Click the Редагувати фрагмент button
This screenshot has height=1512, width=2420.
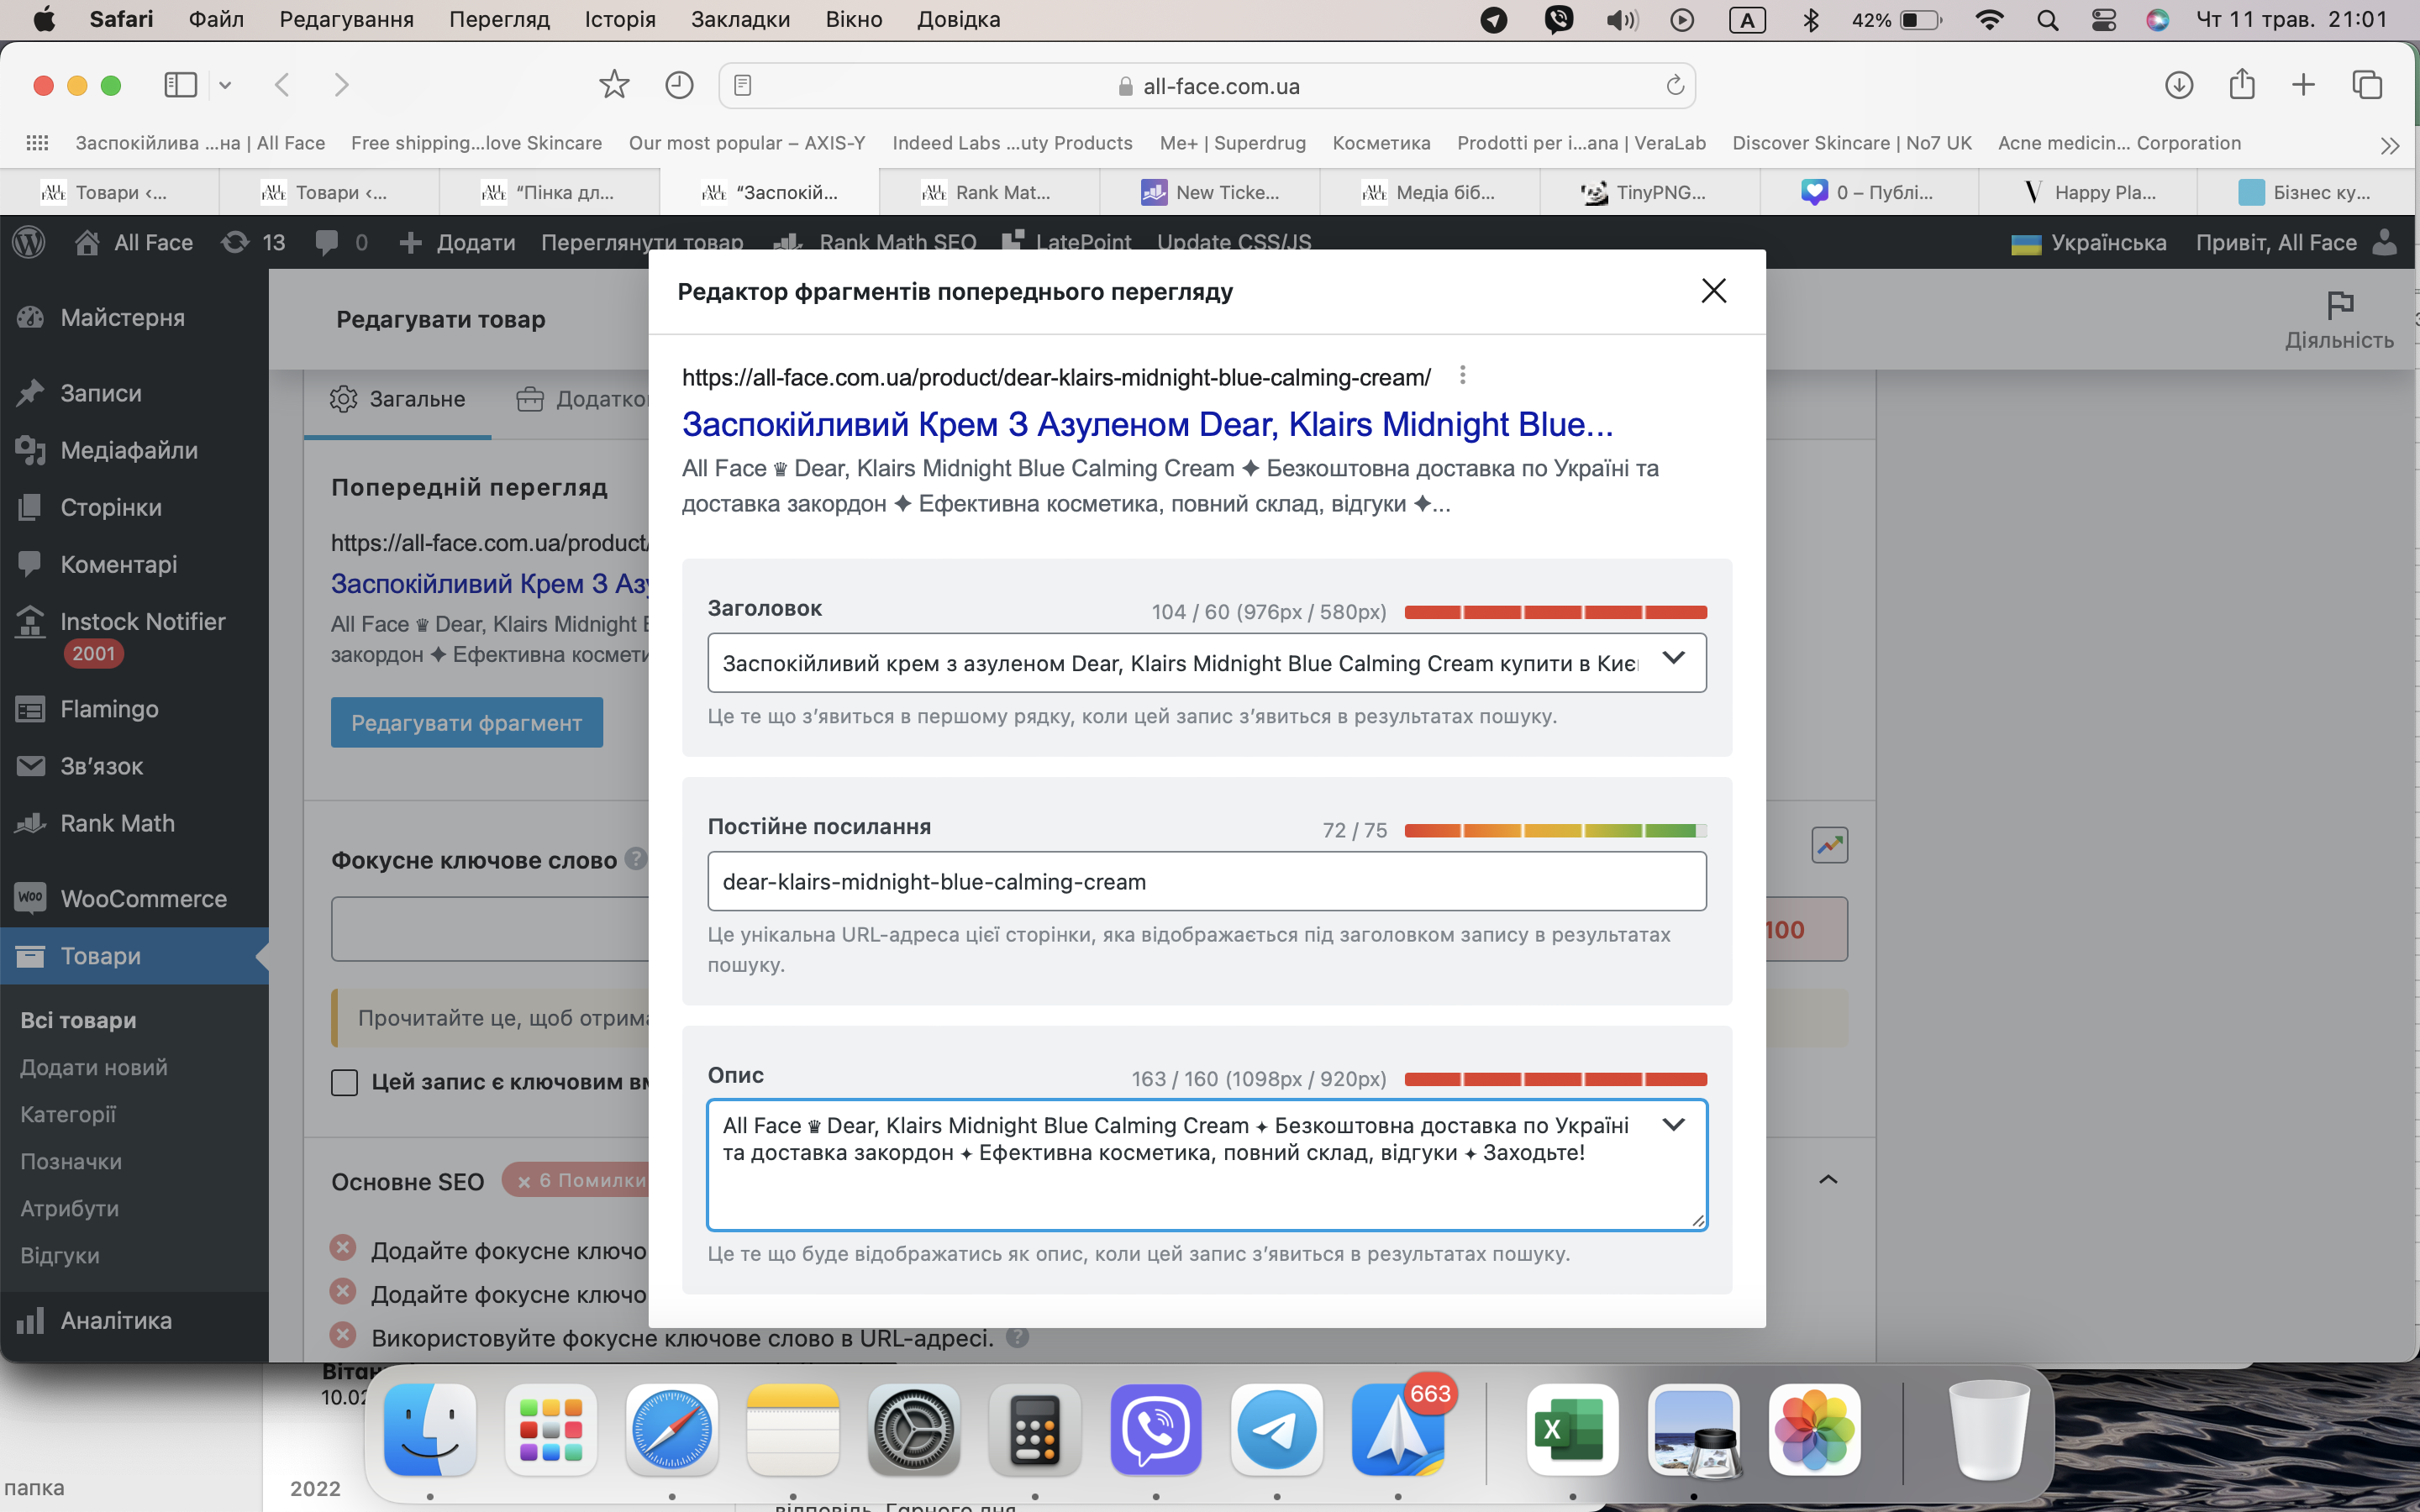click(x=466, y=722)
